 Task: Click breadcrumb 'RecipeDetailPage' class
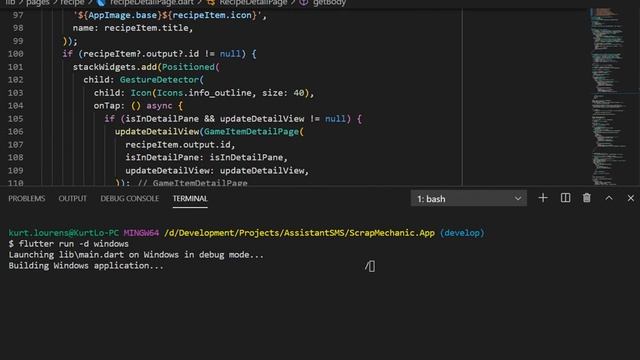(x=253, y=3)
